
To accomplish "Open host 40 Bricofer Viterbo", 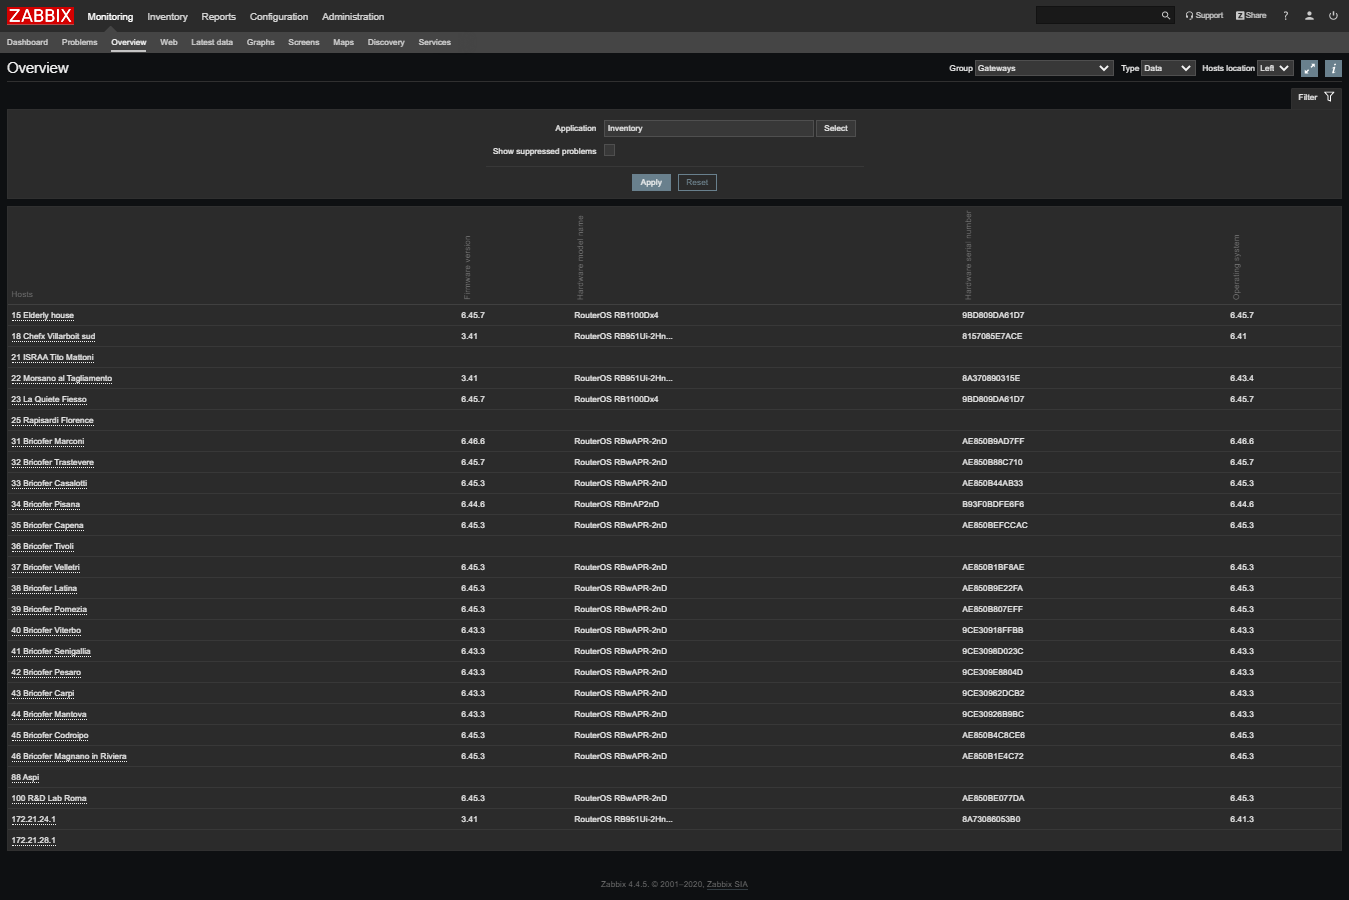I will pyautogui.click(x=46, y=630).
